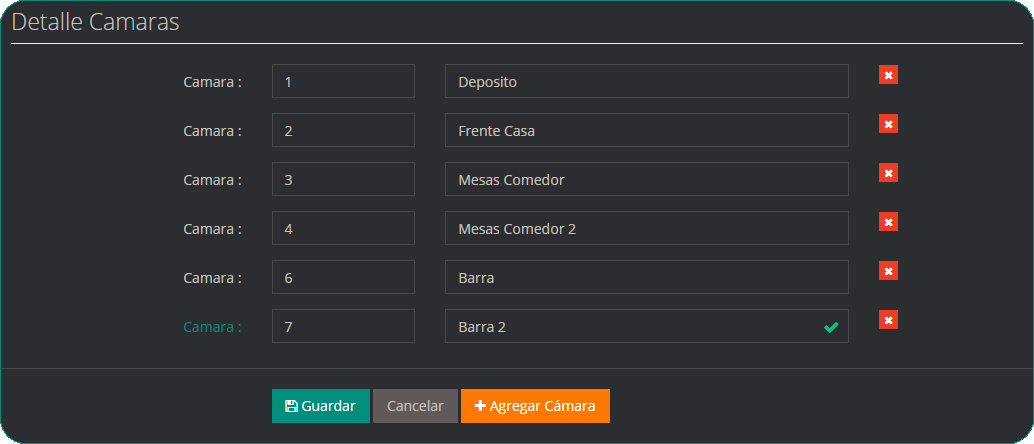This screenshot has height=444, width=1034.
Task: Delete the Barra 2 camera row
Action: [888, 320]
